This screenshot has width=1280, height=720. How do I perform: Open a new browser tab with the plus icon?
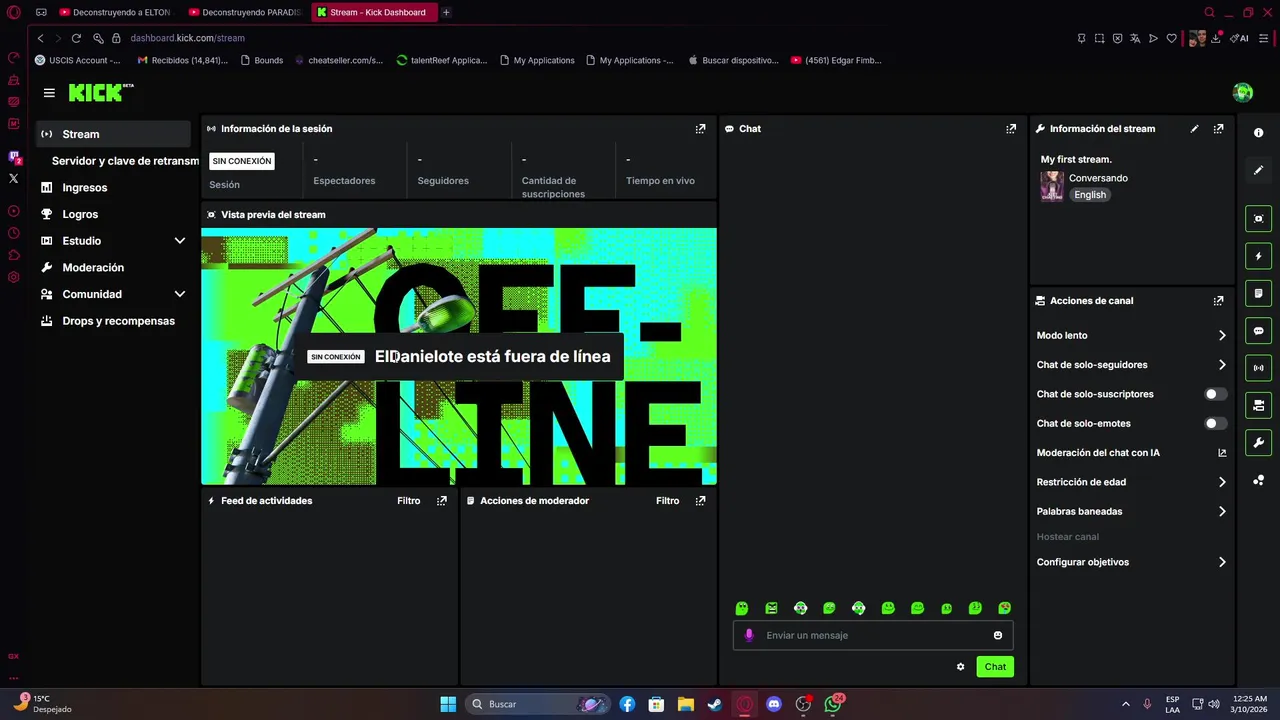click(446, 12)
